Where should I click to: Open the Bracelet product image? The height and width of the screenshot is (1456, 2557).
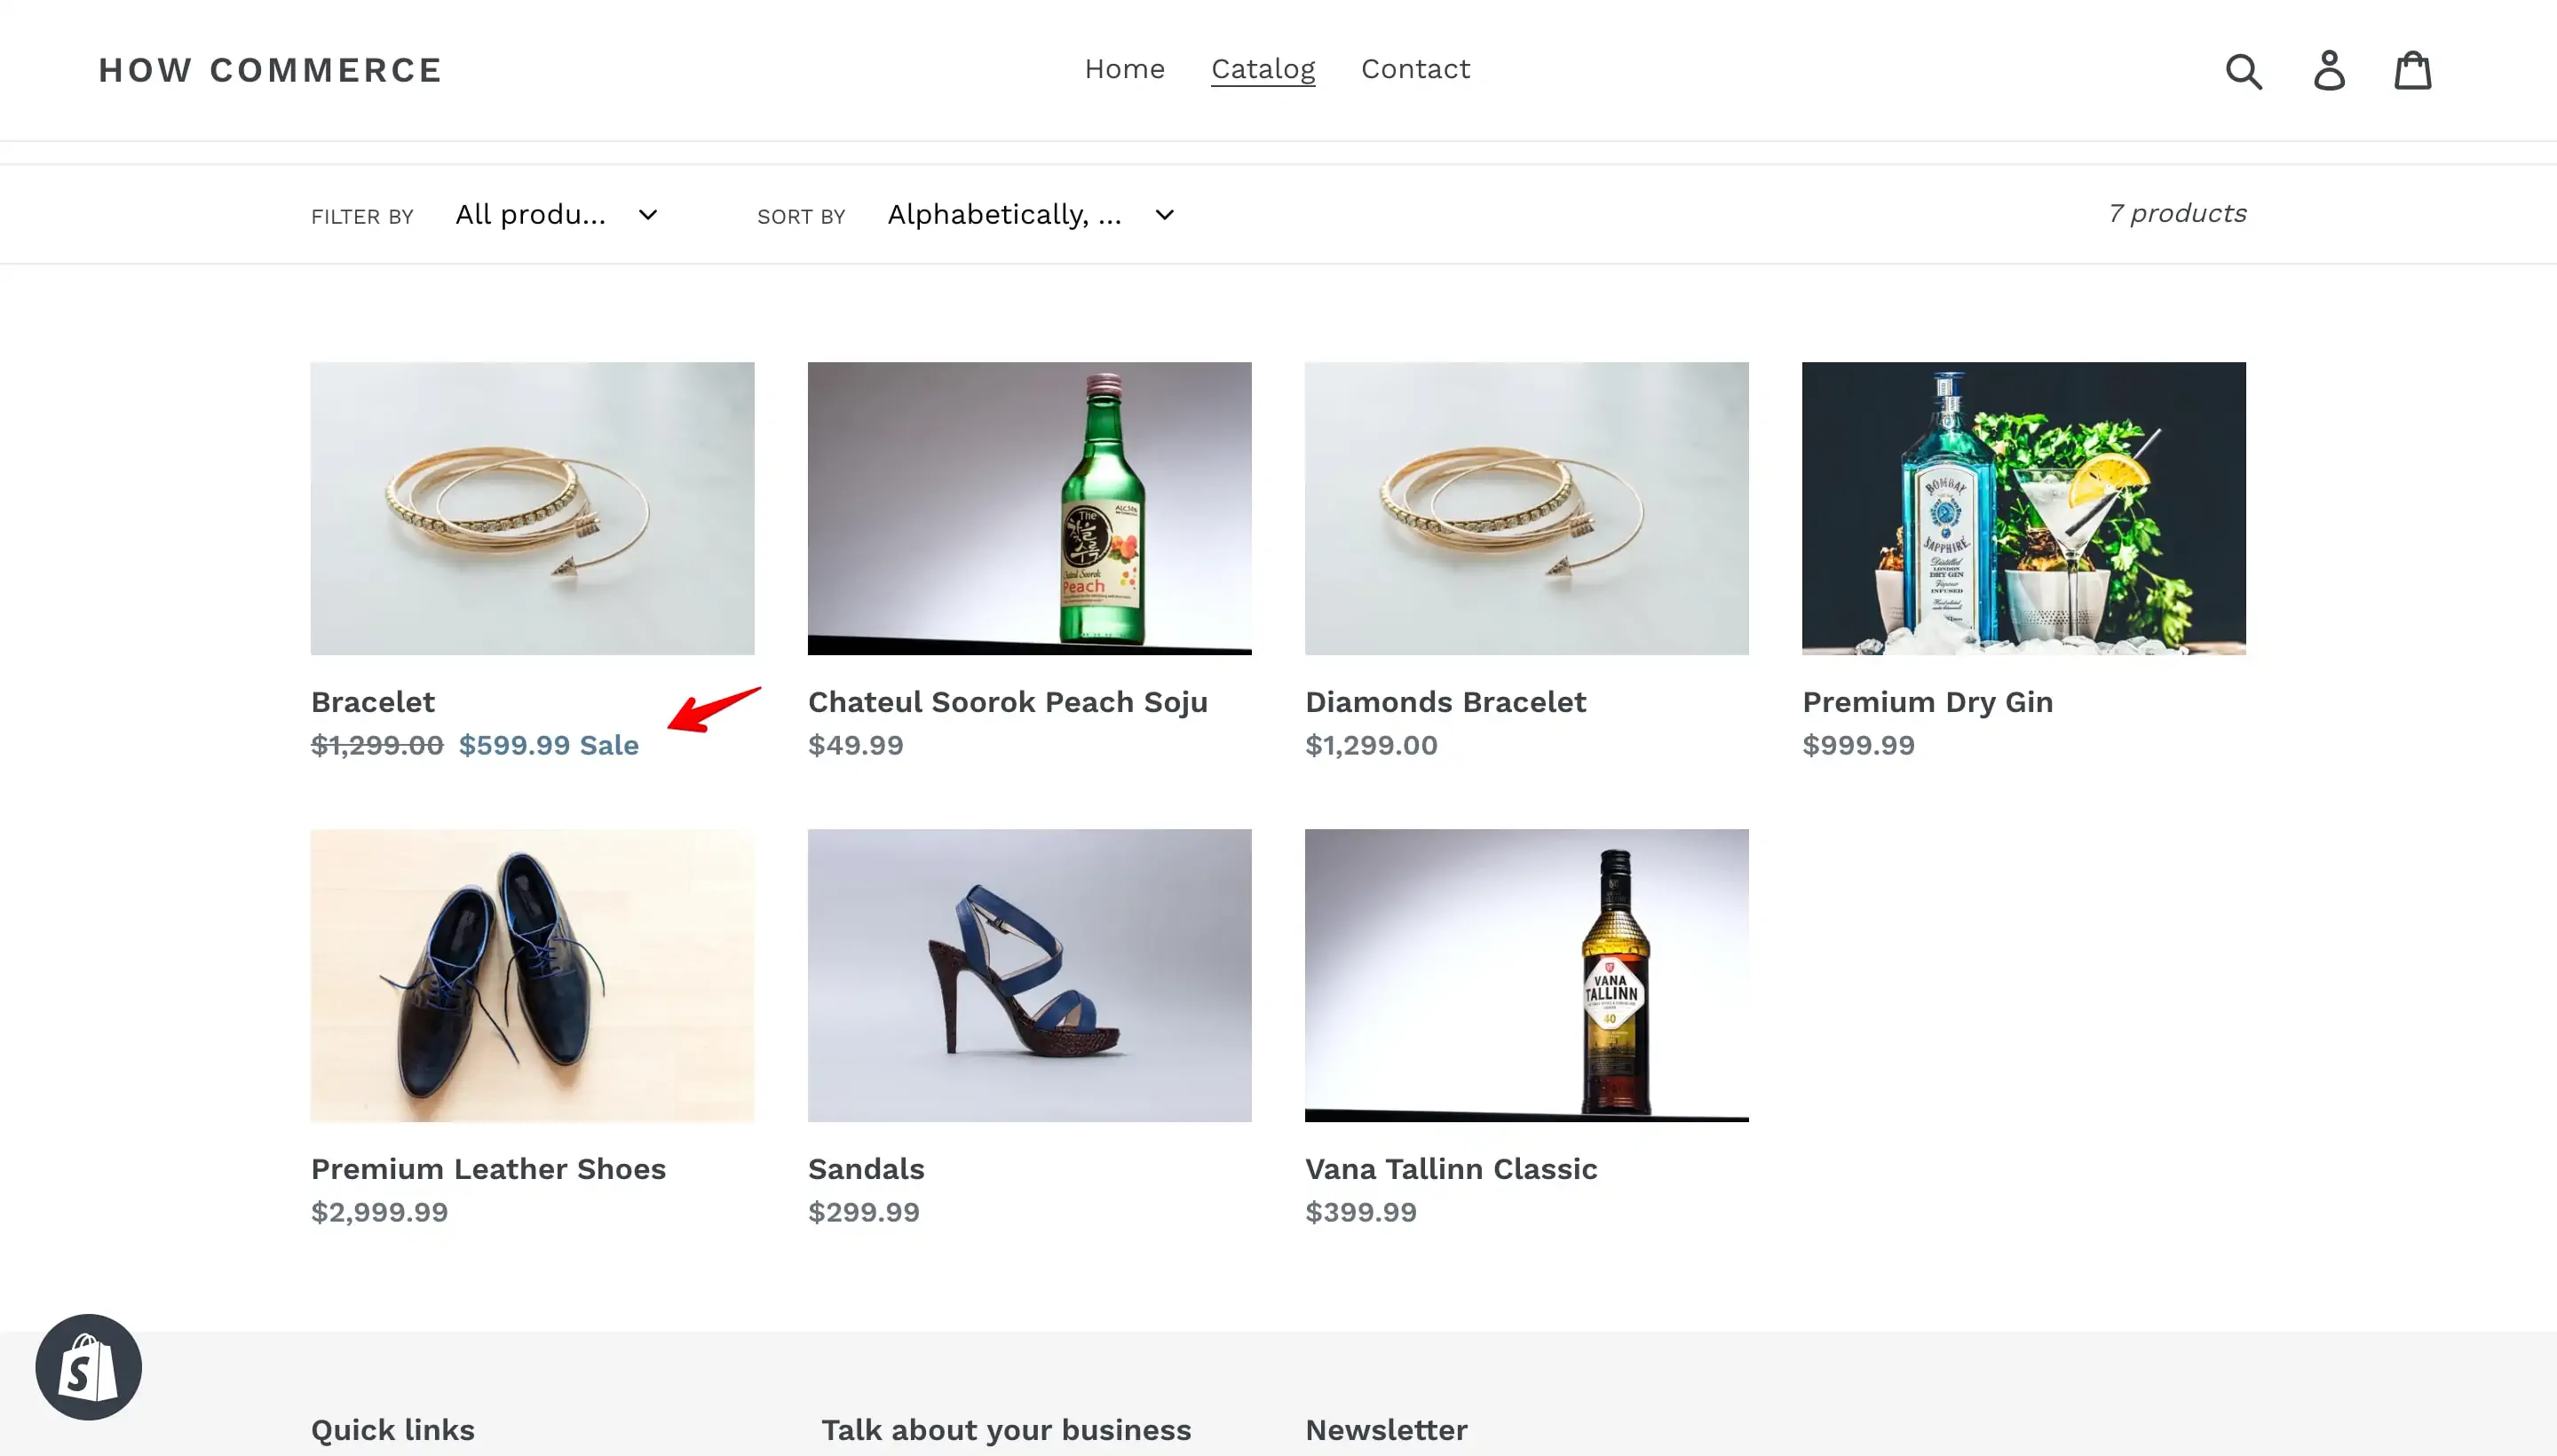pyautogui.click(x=532, y=508)
